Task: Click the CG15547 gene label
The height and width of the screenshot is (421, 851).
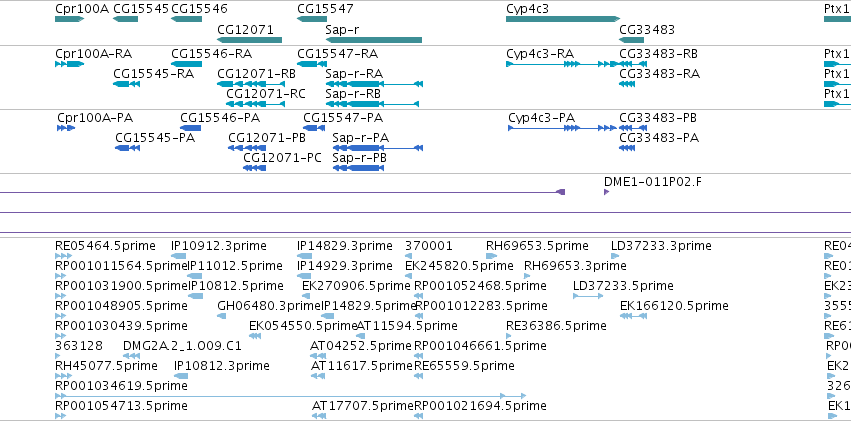Action: pos(325,9)
